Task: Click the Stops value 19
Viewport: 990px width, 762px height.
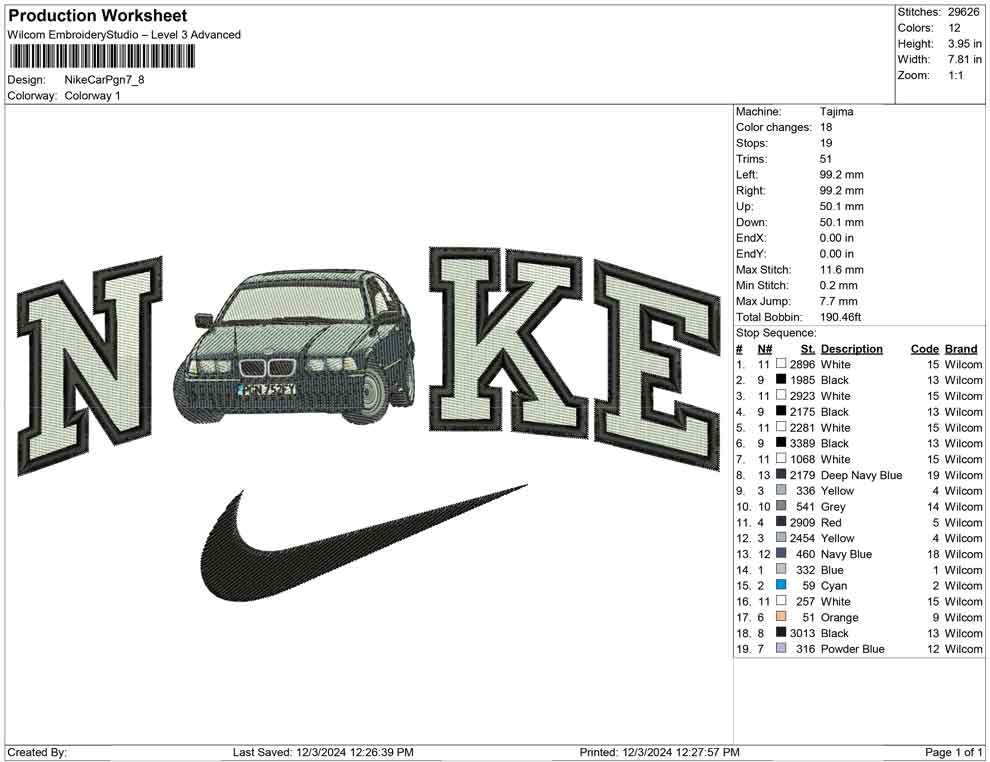Action: [826, 143]
